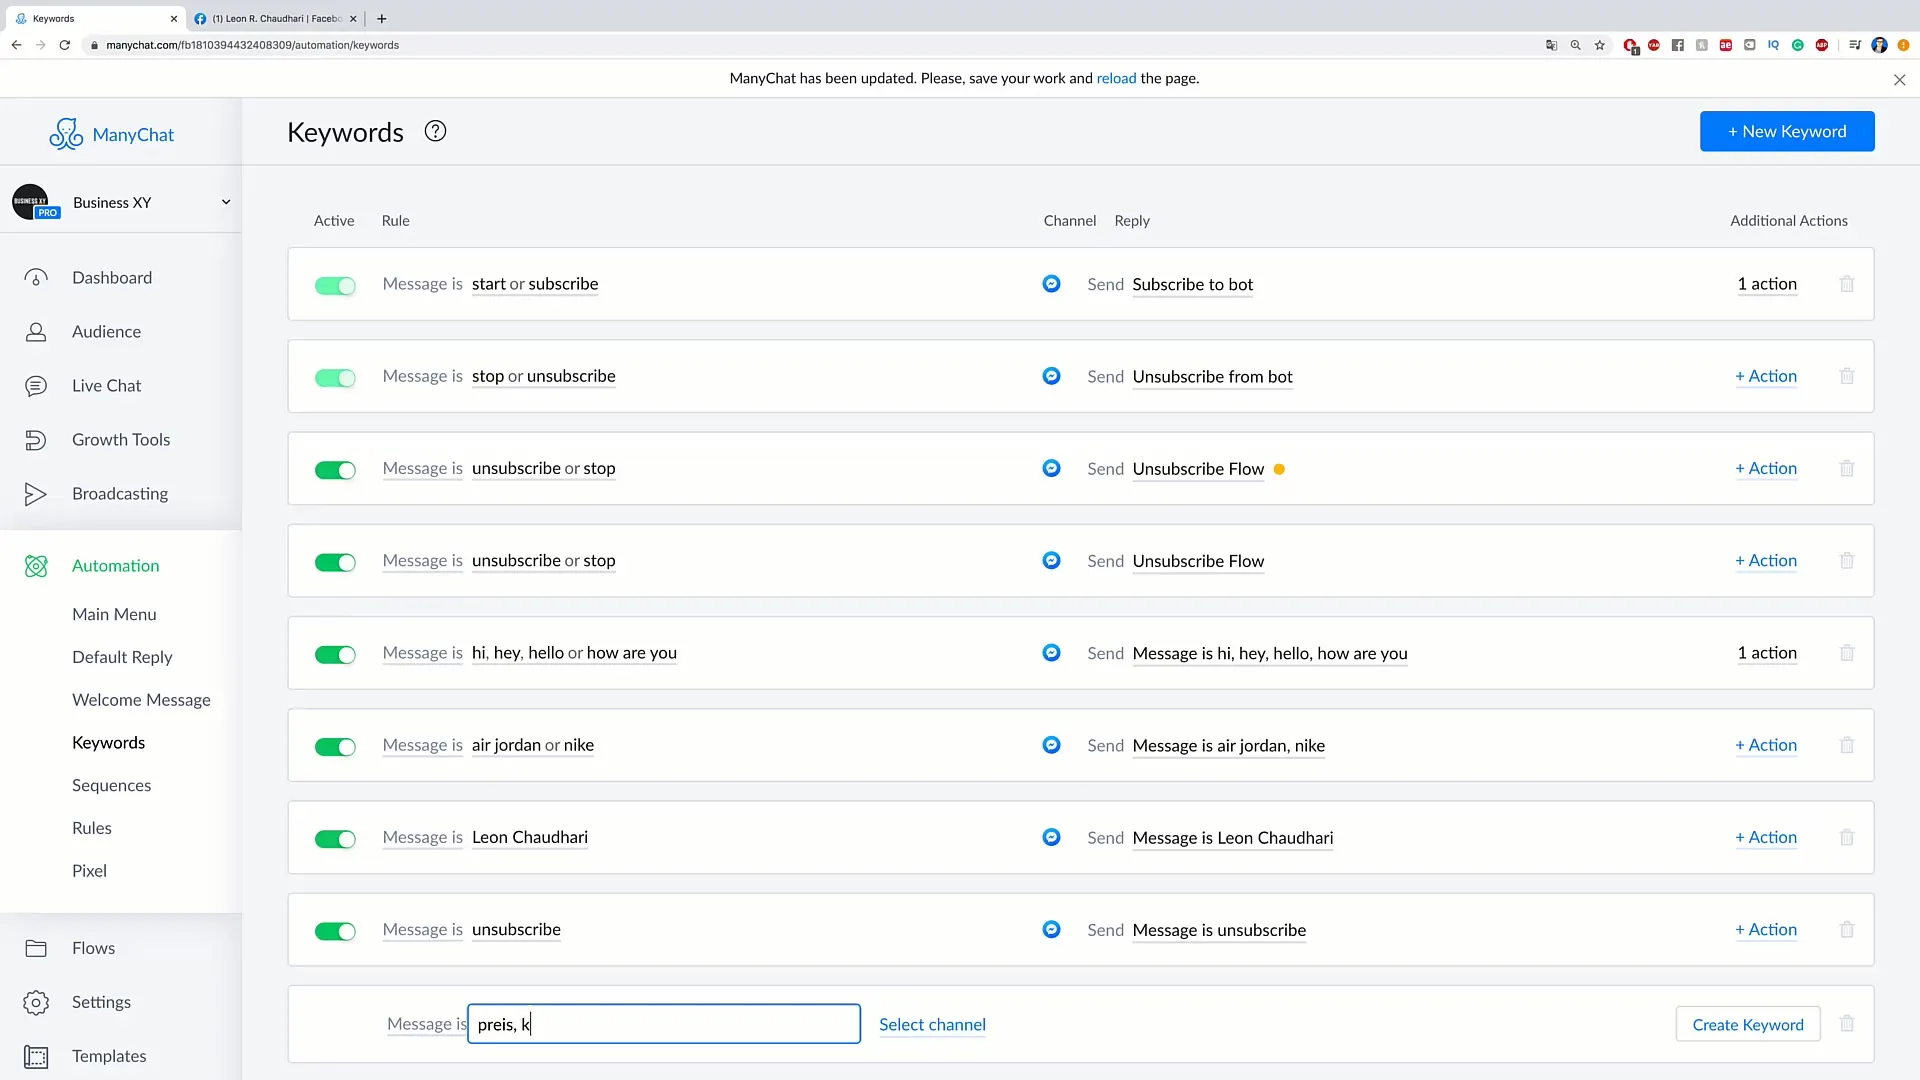Click trash icon for 'Message is unsubscribe' row
1920x1080 pixels.
(x=1847, y=929)
